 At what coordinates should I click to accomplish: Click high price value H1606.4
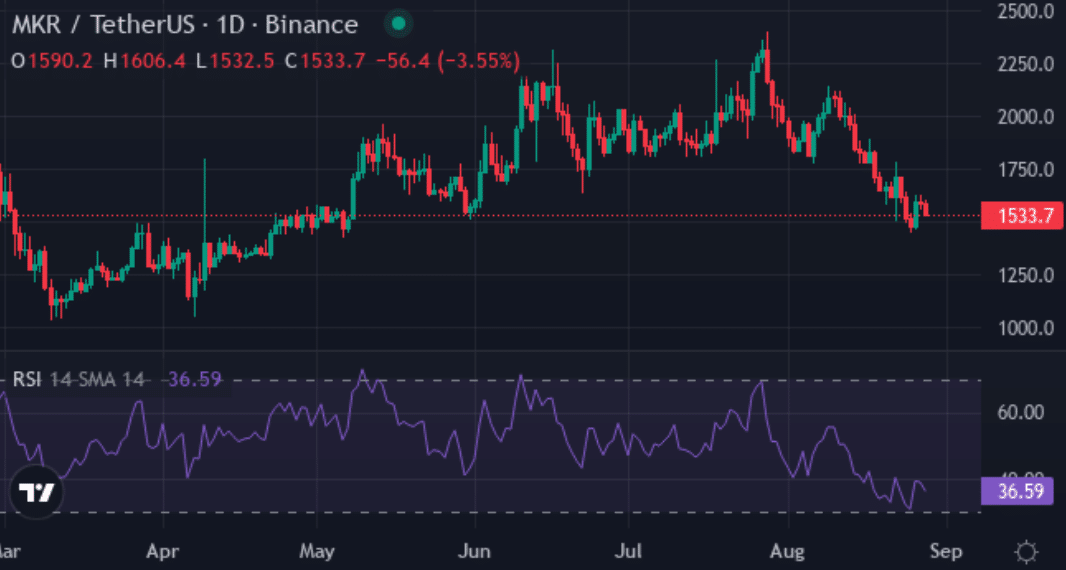pyautogui.click(x=144, y=61)
